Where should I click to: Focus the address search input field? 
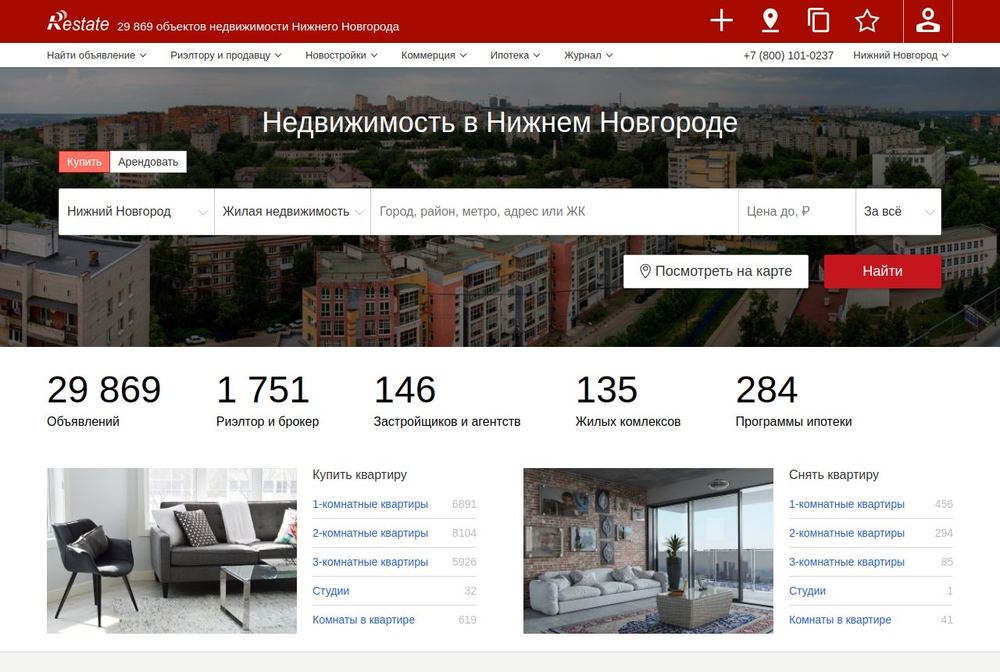554,212
